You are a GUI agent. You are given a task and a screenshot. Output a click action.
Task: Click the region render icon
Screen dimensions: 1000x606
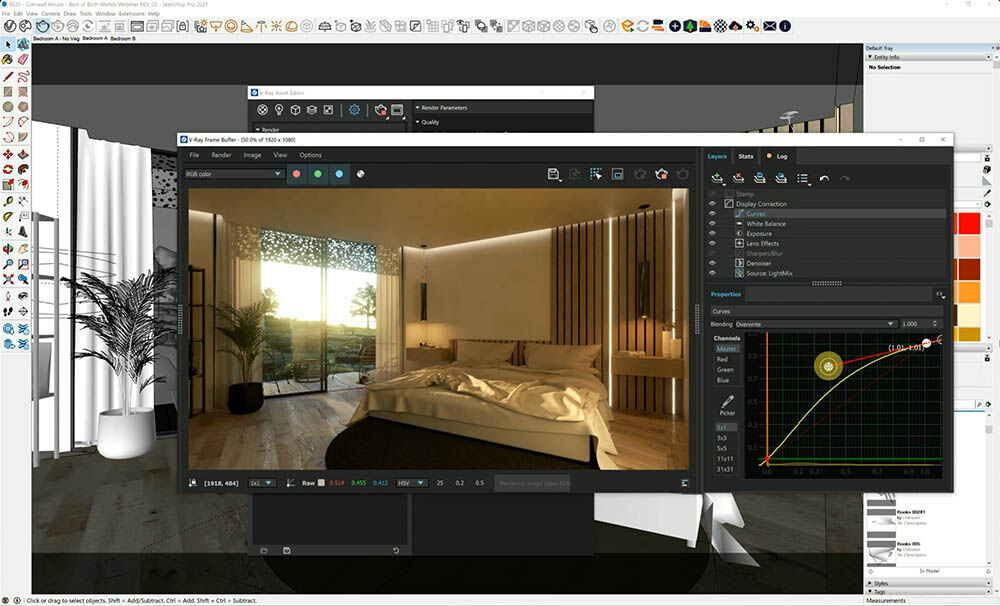596,174
